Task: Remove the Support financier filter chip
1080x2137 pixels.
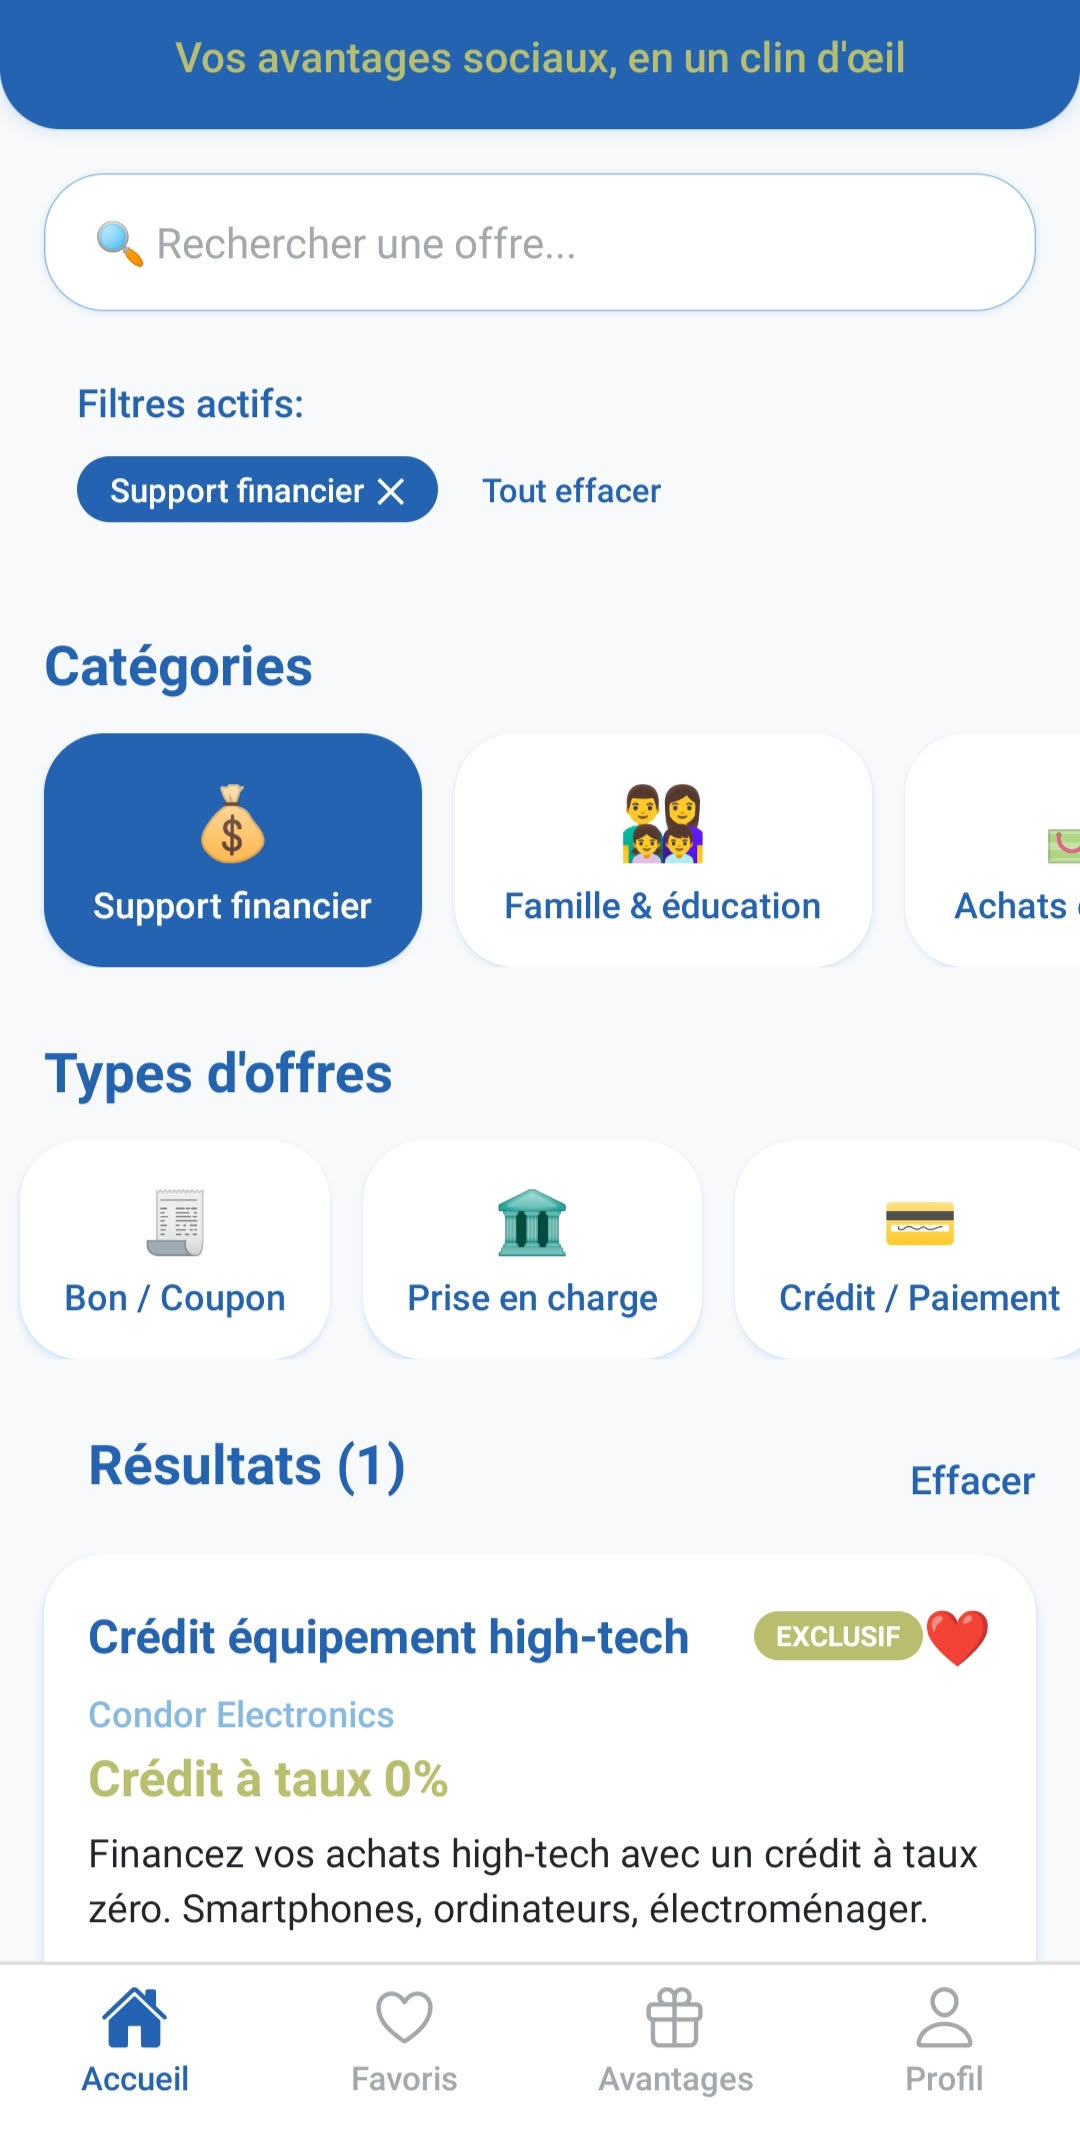Action: point(394,490)
